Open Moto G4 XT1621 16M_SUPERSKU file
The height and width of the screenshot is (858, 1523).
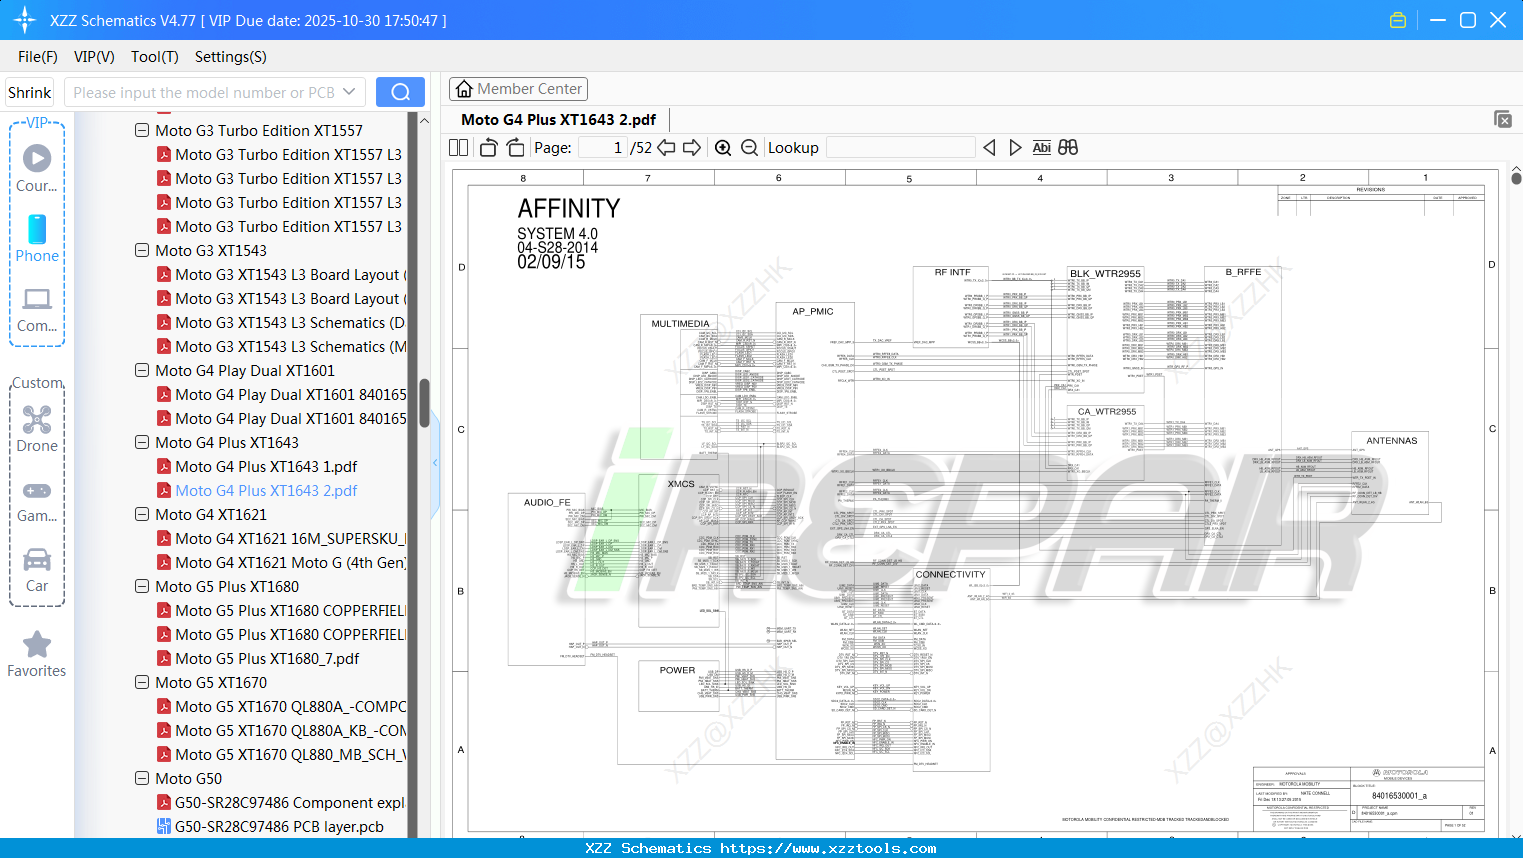tap(281, 538)
